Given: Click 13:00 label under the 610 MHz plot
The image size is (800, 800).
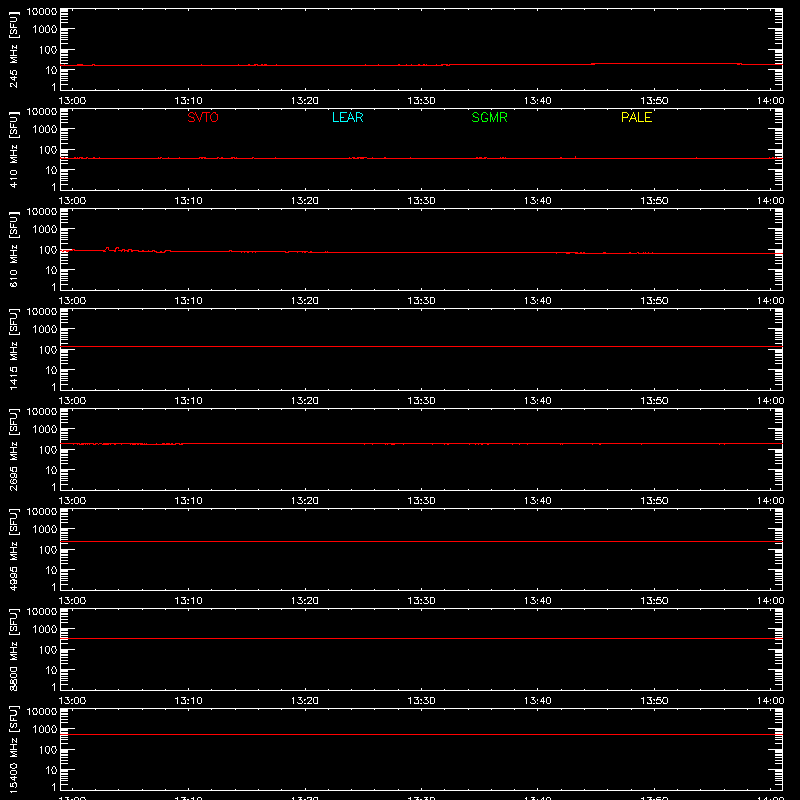Looking at the screenshot, I should coord(72,301).
